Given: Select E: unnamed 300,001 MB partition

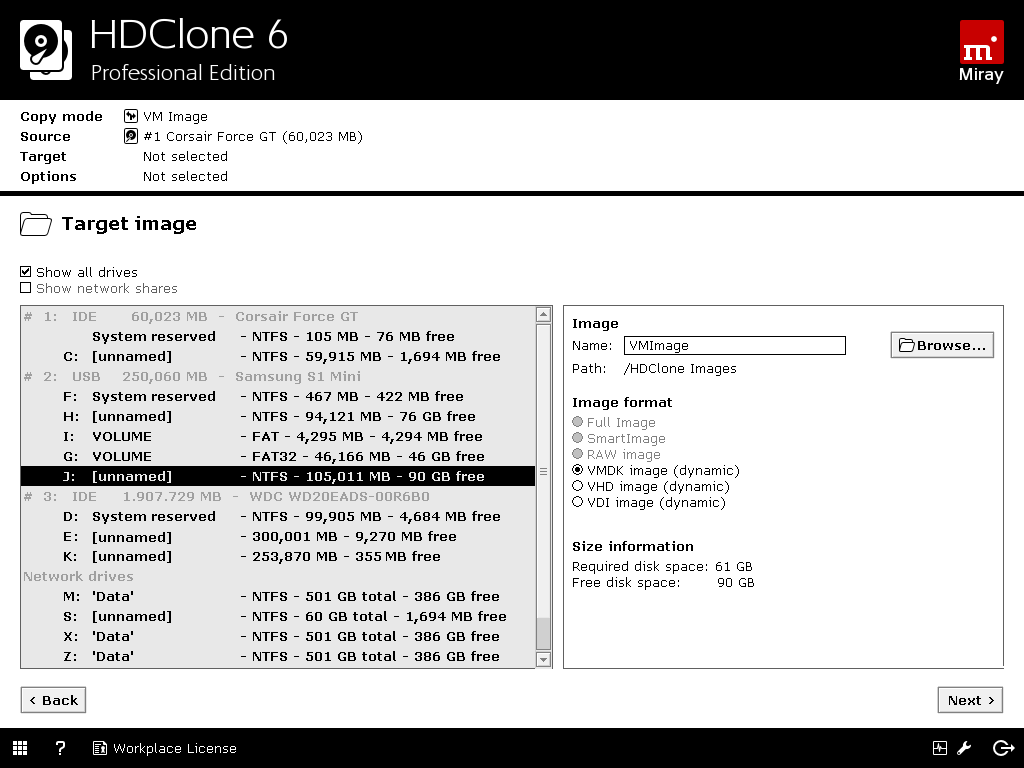Looking at the screenshot, I should (x=278, y=536).
